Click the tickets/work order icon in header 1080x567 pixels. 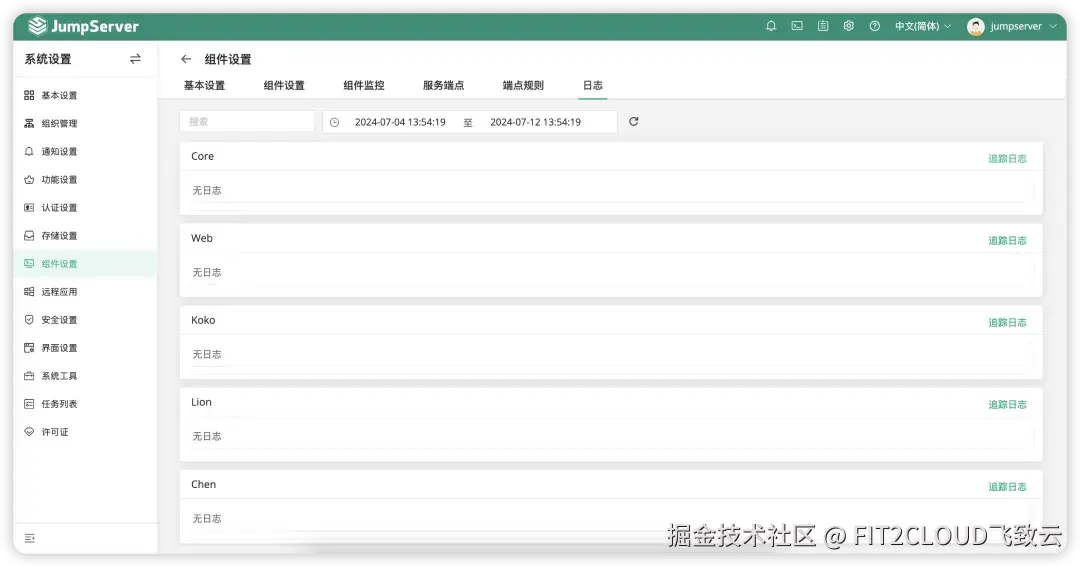coord(823,26)
